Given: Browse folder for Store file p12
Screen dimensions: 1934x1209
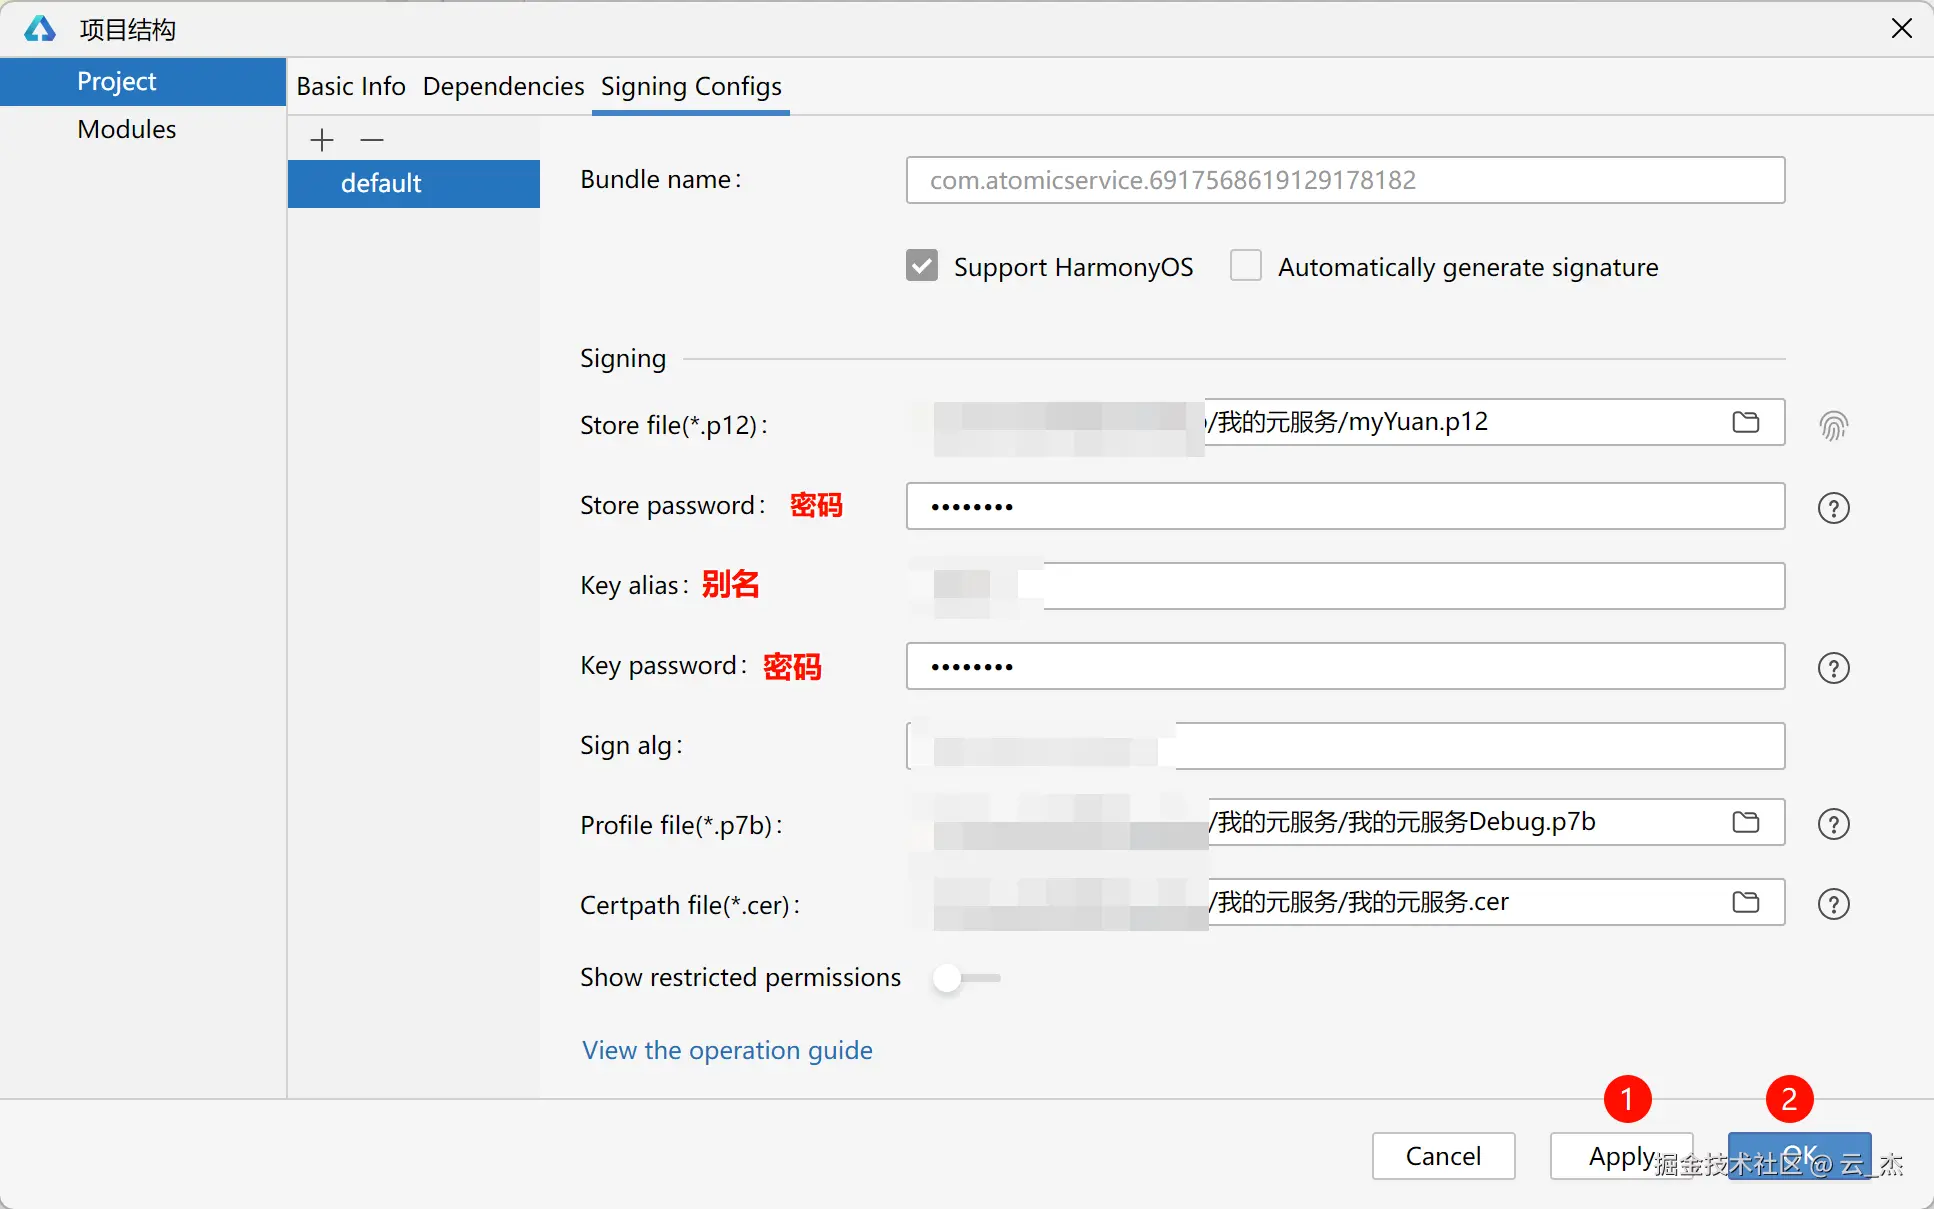Looking at the screenshot, I should [x=1745, y=422].
